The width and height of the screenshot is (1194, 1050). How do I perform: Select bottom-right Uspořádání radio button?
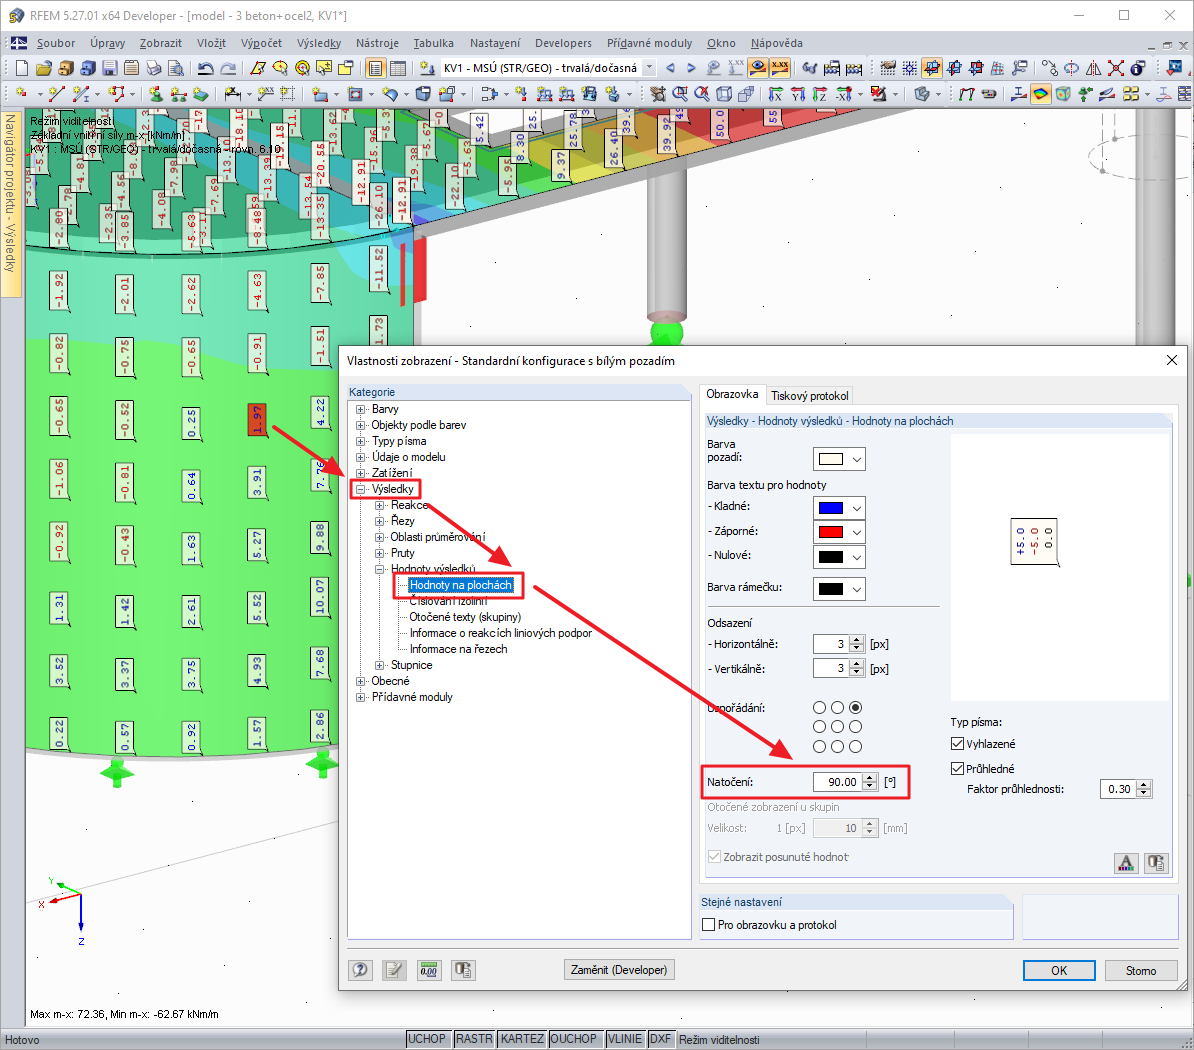[855, 746]
